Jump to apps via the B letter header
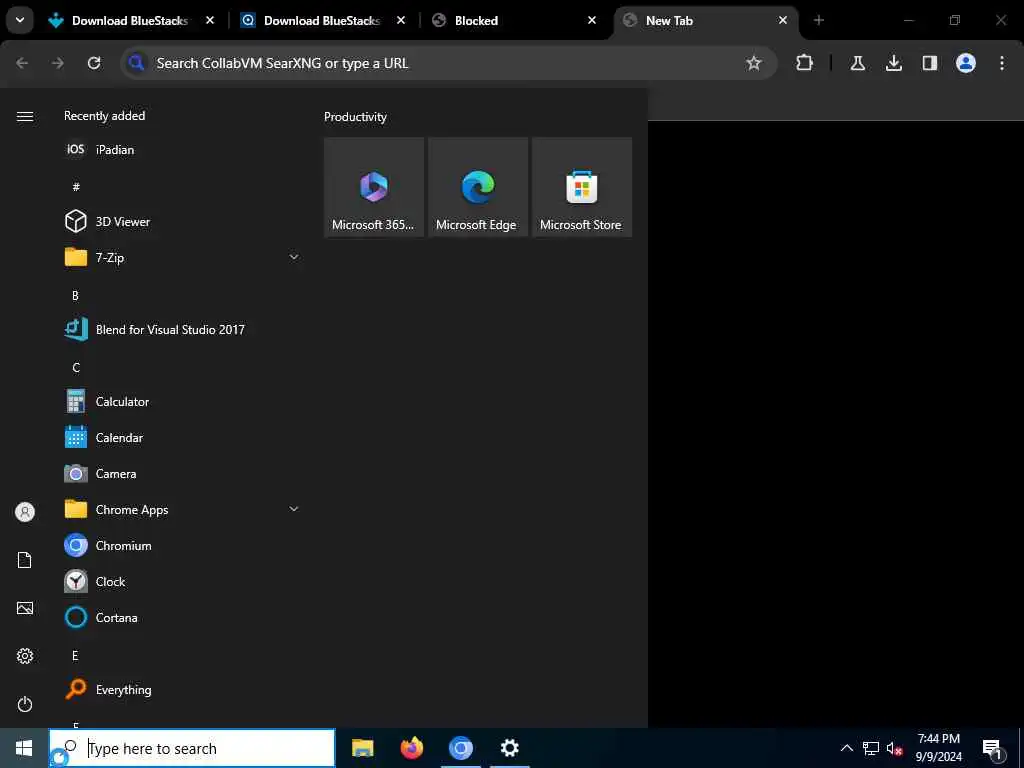This screenshot has width=1024, height=768. coord(75,296)
